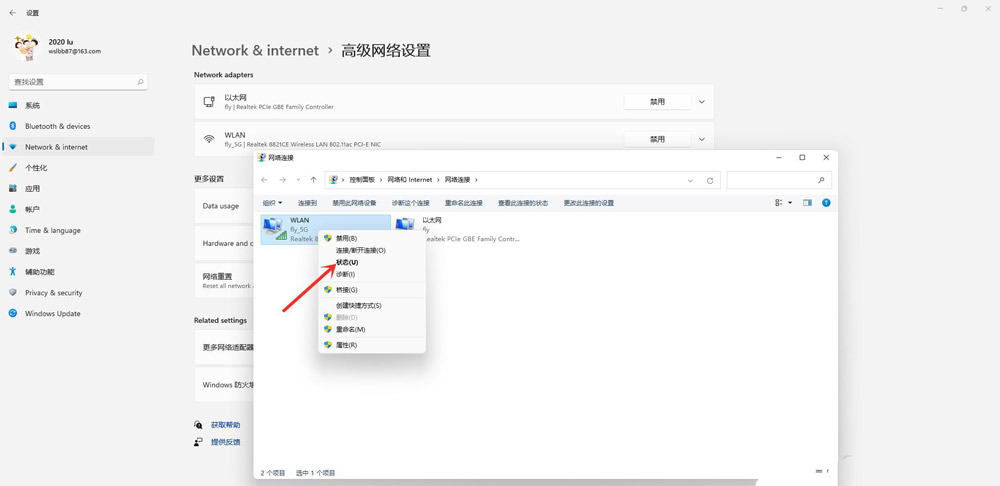Click 更改此连接的设置 toolbar command
This screenshot has width=1000, height=486.
589,203
